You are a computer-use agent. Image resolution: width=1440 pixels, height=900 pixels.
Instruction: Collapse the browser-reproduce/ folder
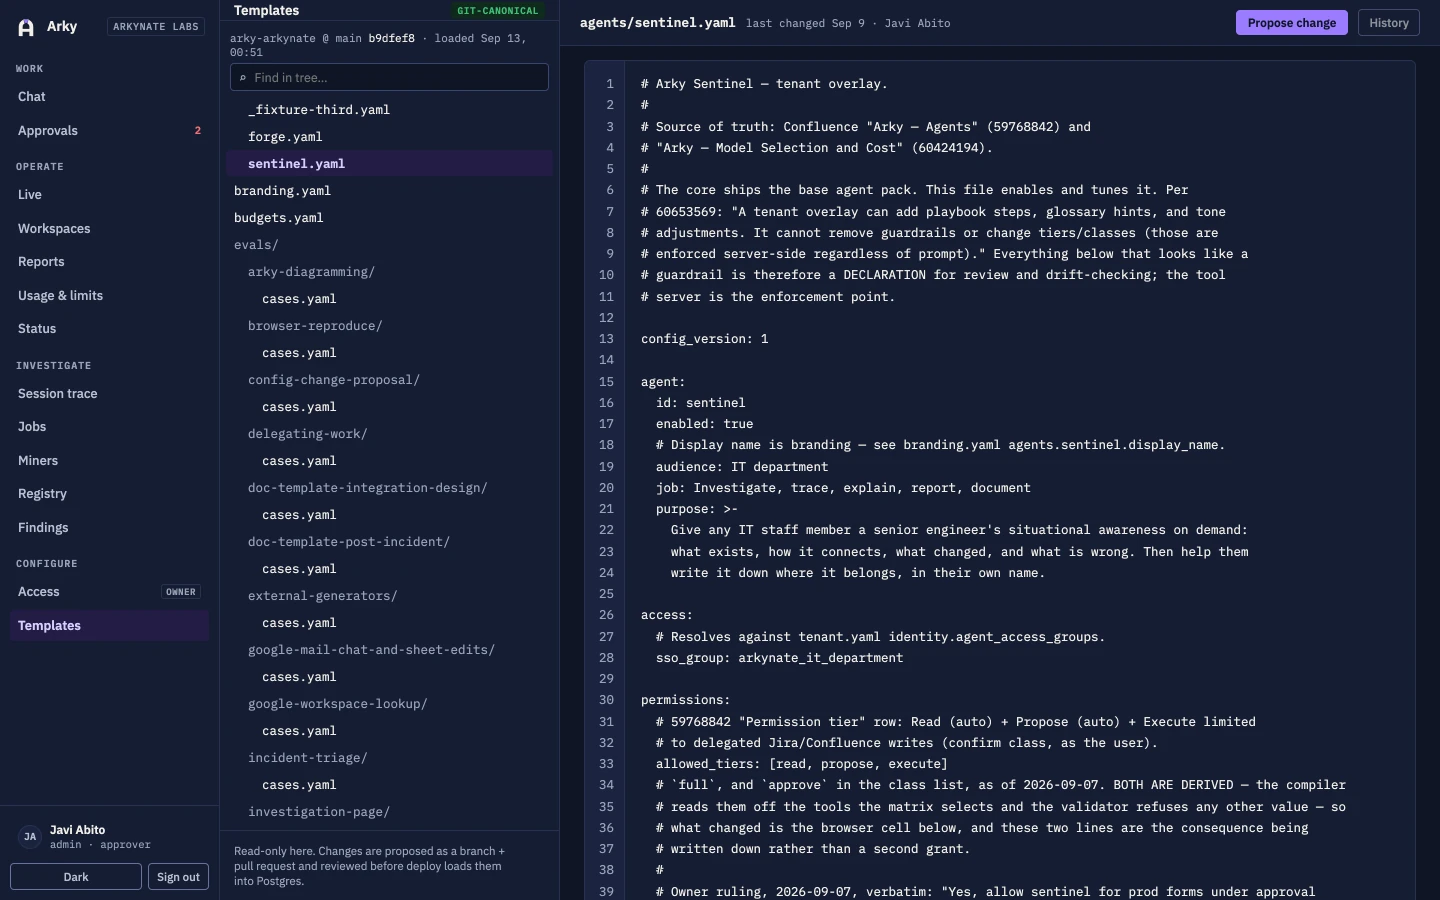tap(389, 326)
